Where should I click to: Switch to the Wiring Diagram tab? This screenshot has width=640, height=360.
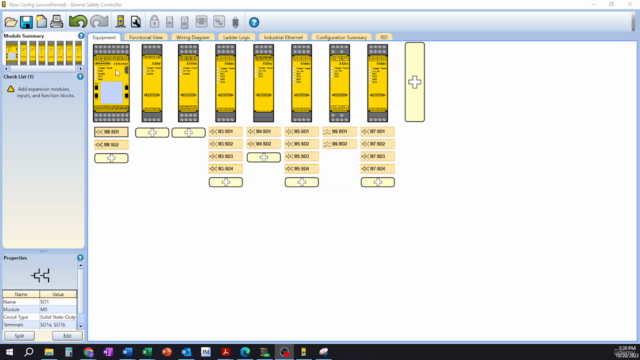(x=193, y=37)
